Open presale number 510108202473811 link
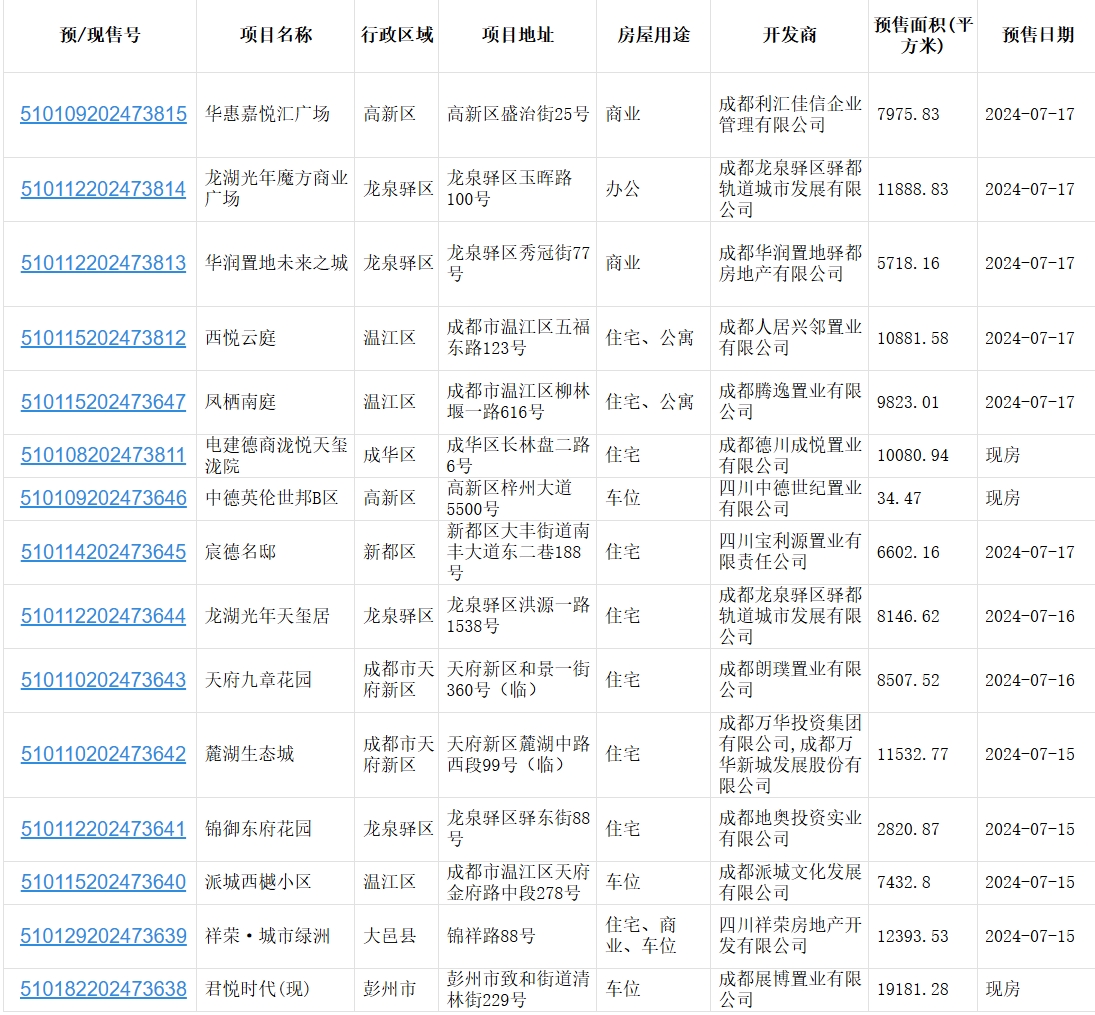The width and height of the screenshot is (1095, 1015). (103, 455)
